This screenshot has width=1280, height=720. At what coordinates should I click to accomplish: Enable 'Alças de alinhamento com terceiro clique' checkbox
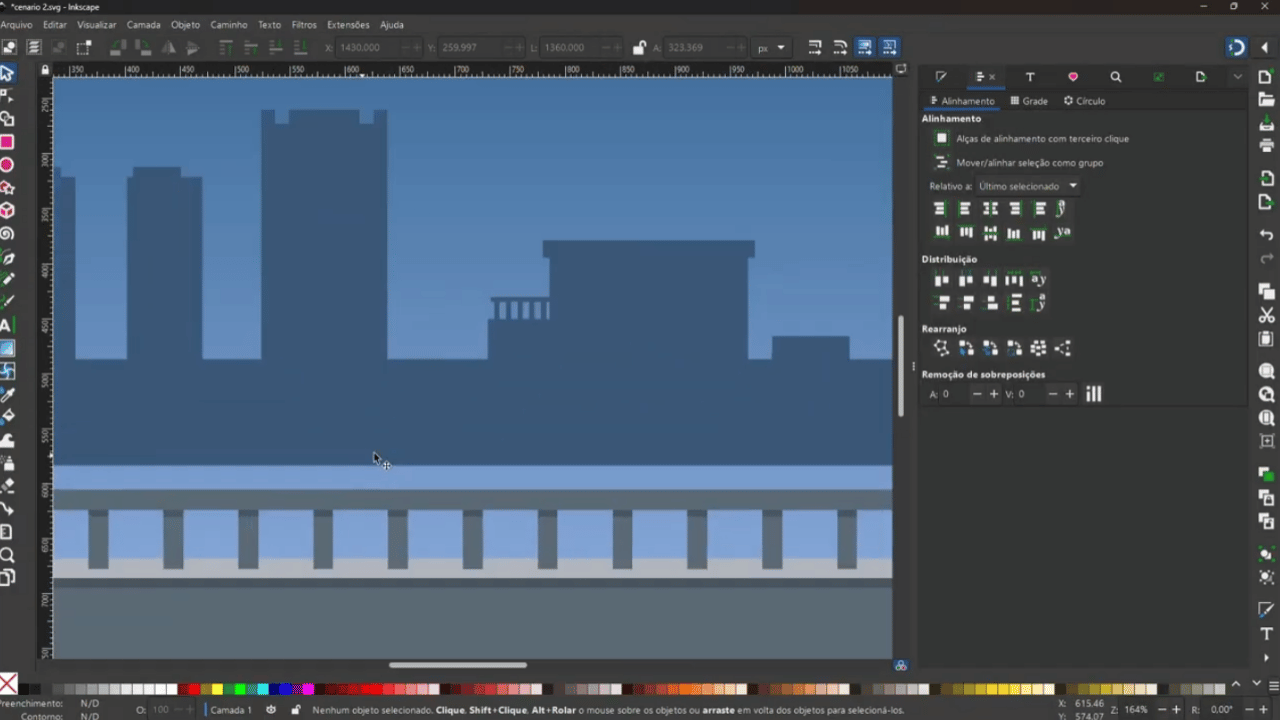(942, 139)
